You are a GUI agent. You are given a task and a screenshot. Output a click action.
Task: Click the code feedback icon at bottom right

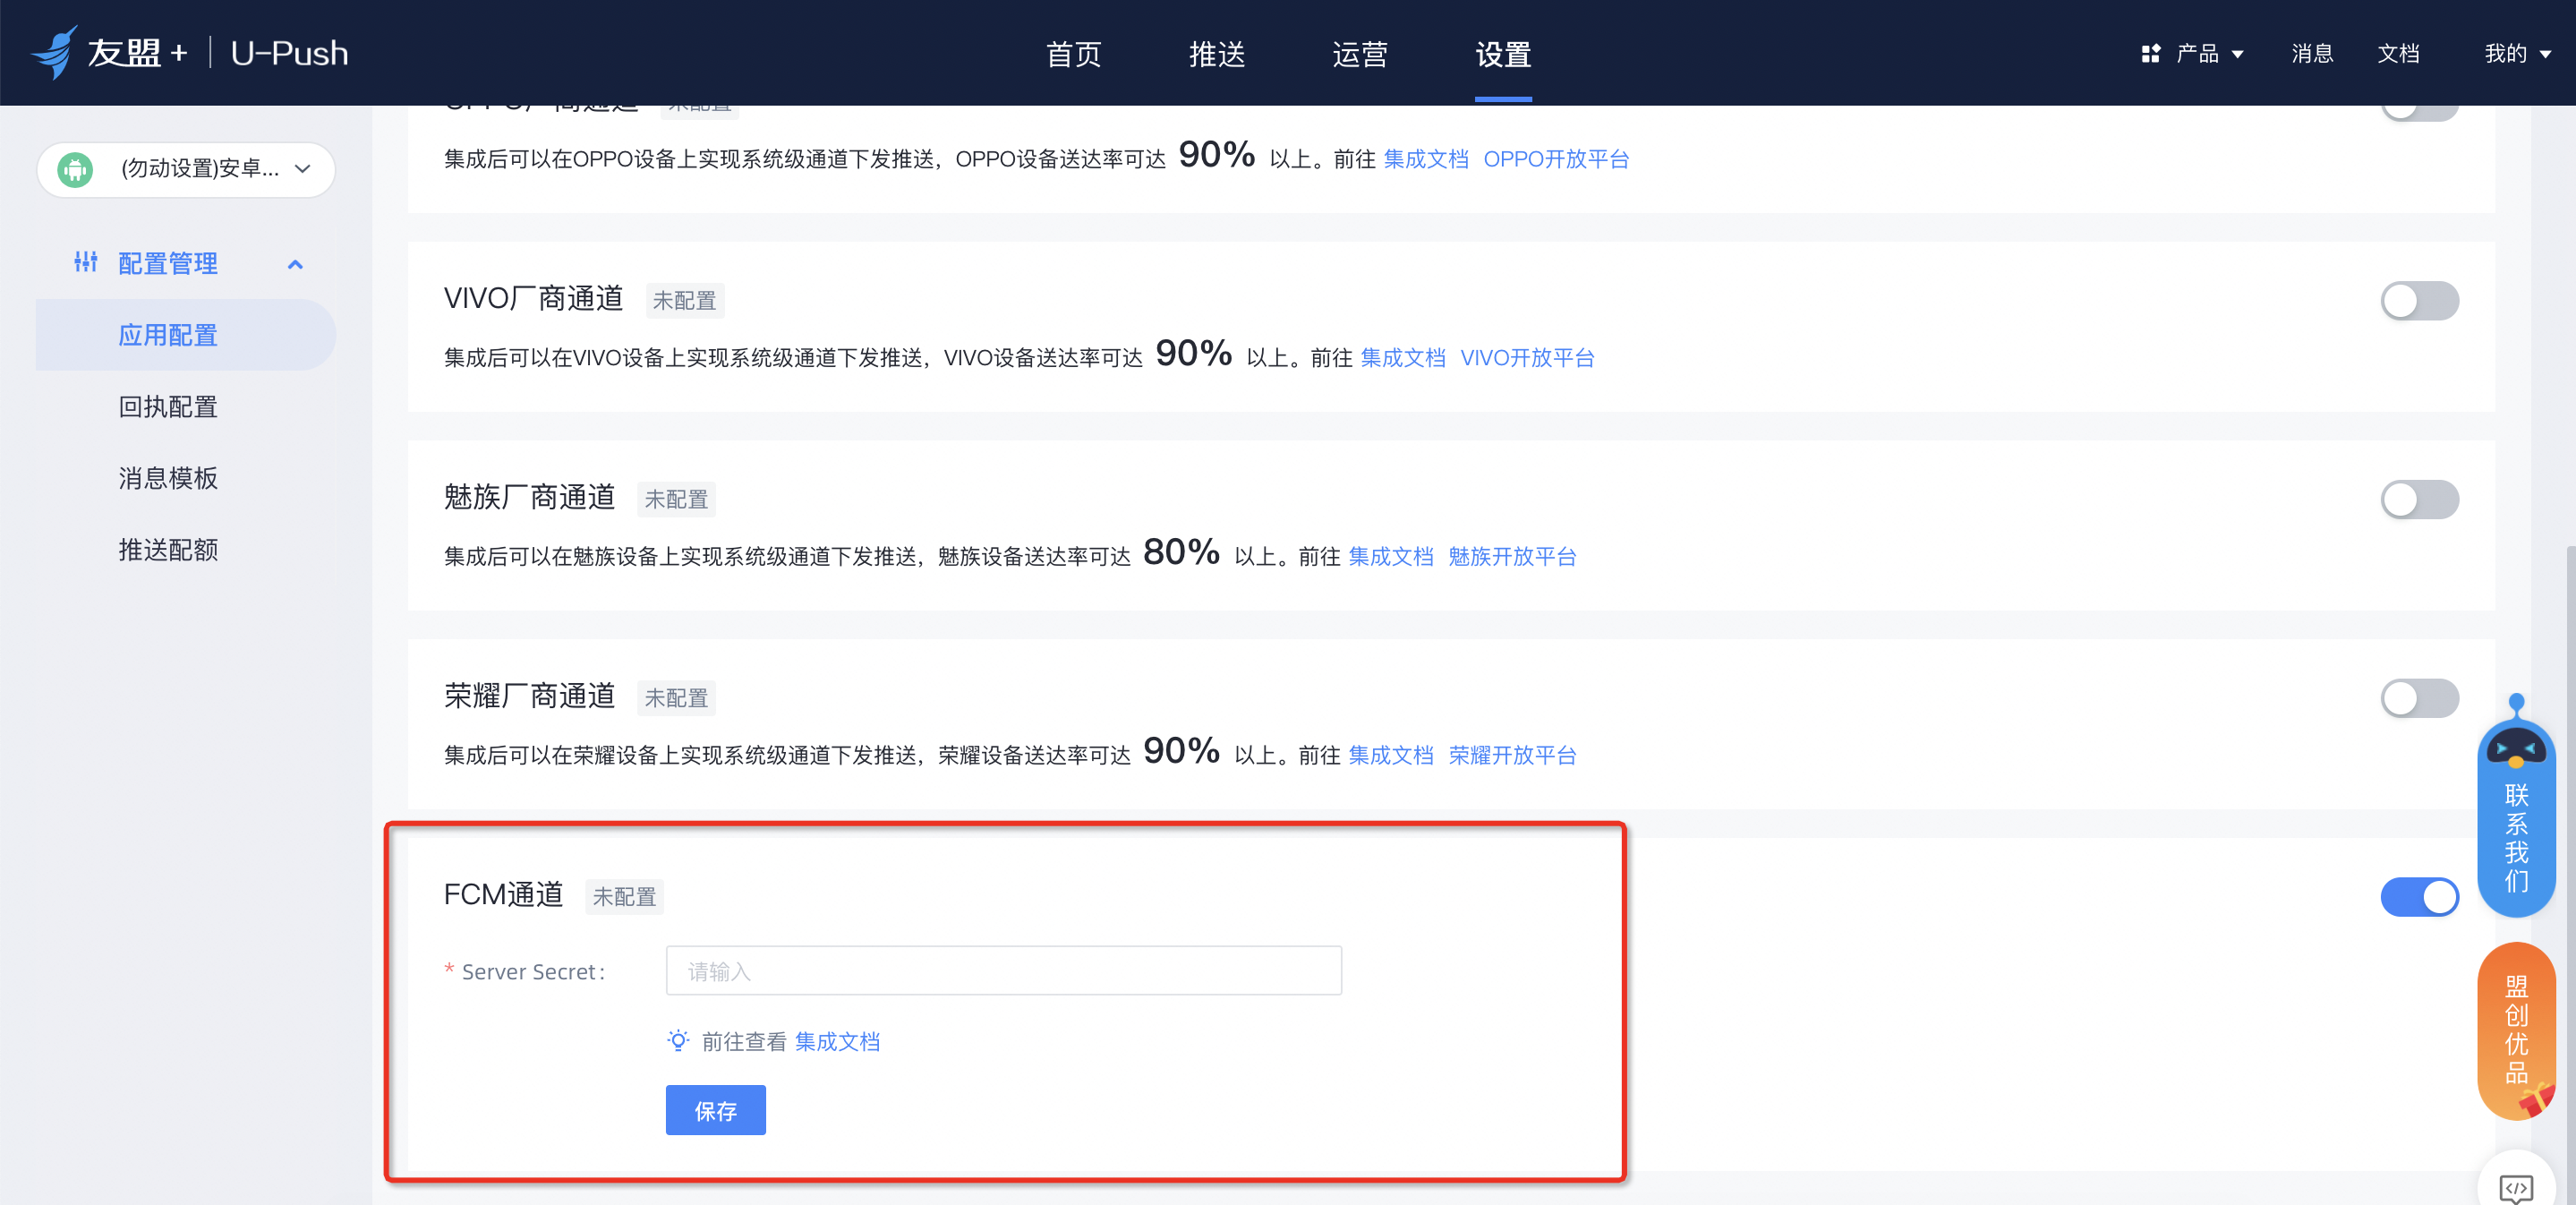[x=2516, y=1187]
